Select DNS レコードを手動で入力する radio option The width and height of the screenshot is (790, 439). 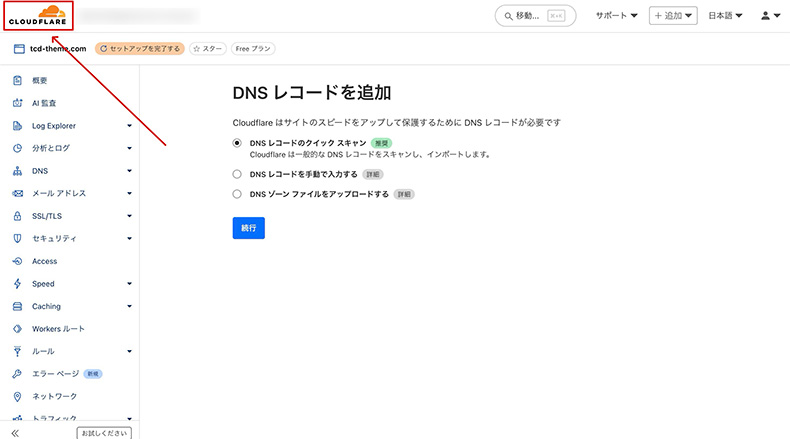point(237,174)
